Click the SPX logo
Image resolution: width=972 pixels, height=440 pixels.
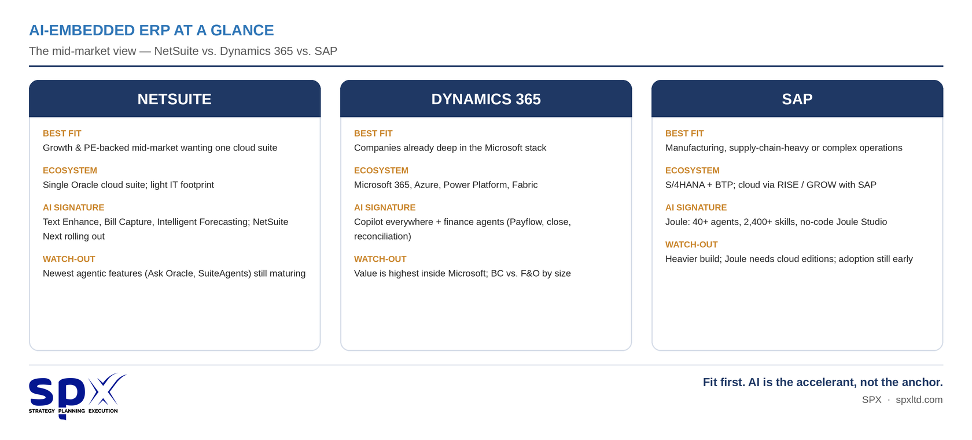tap(77, 396)
